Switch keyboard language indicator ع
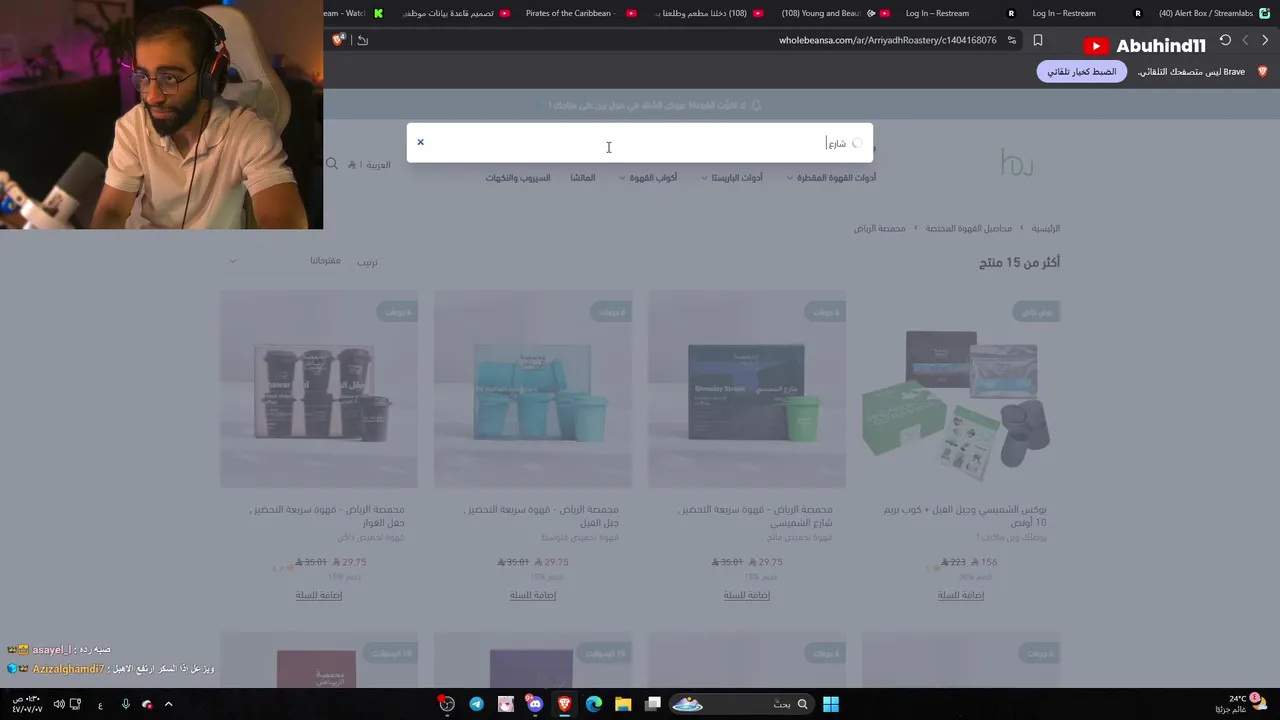 click(x=100, y=705)
